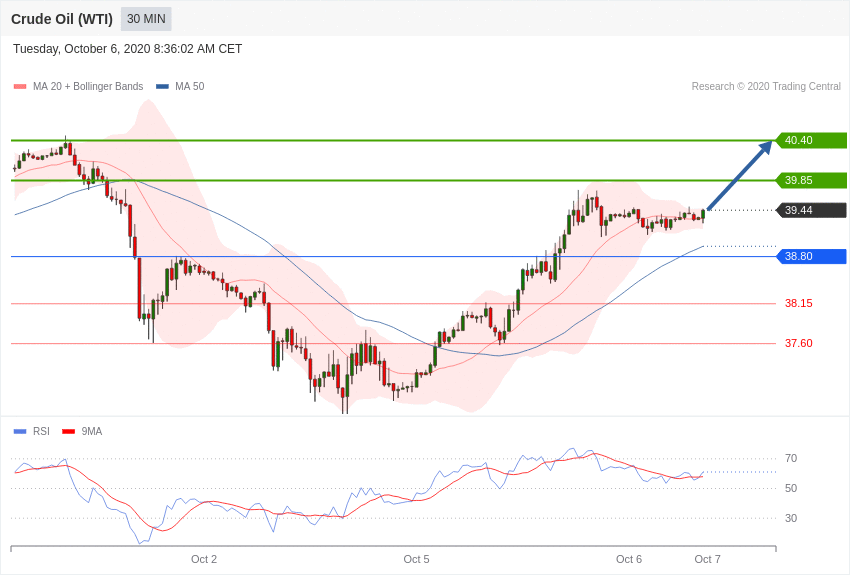Click the green 40.40 resistance price tag
This screenshot has height=576, width=850.
click(x=811, y=140)
